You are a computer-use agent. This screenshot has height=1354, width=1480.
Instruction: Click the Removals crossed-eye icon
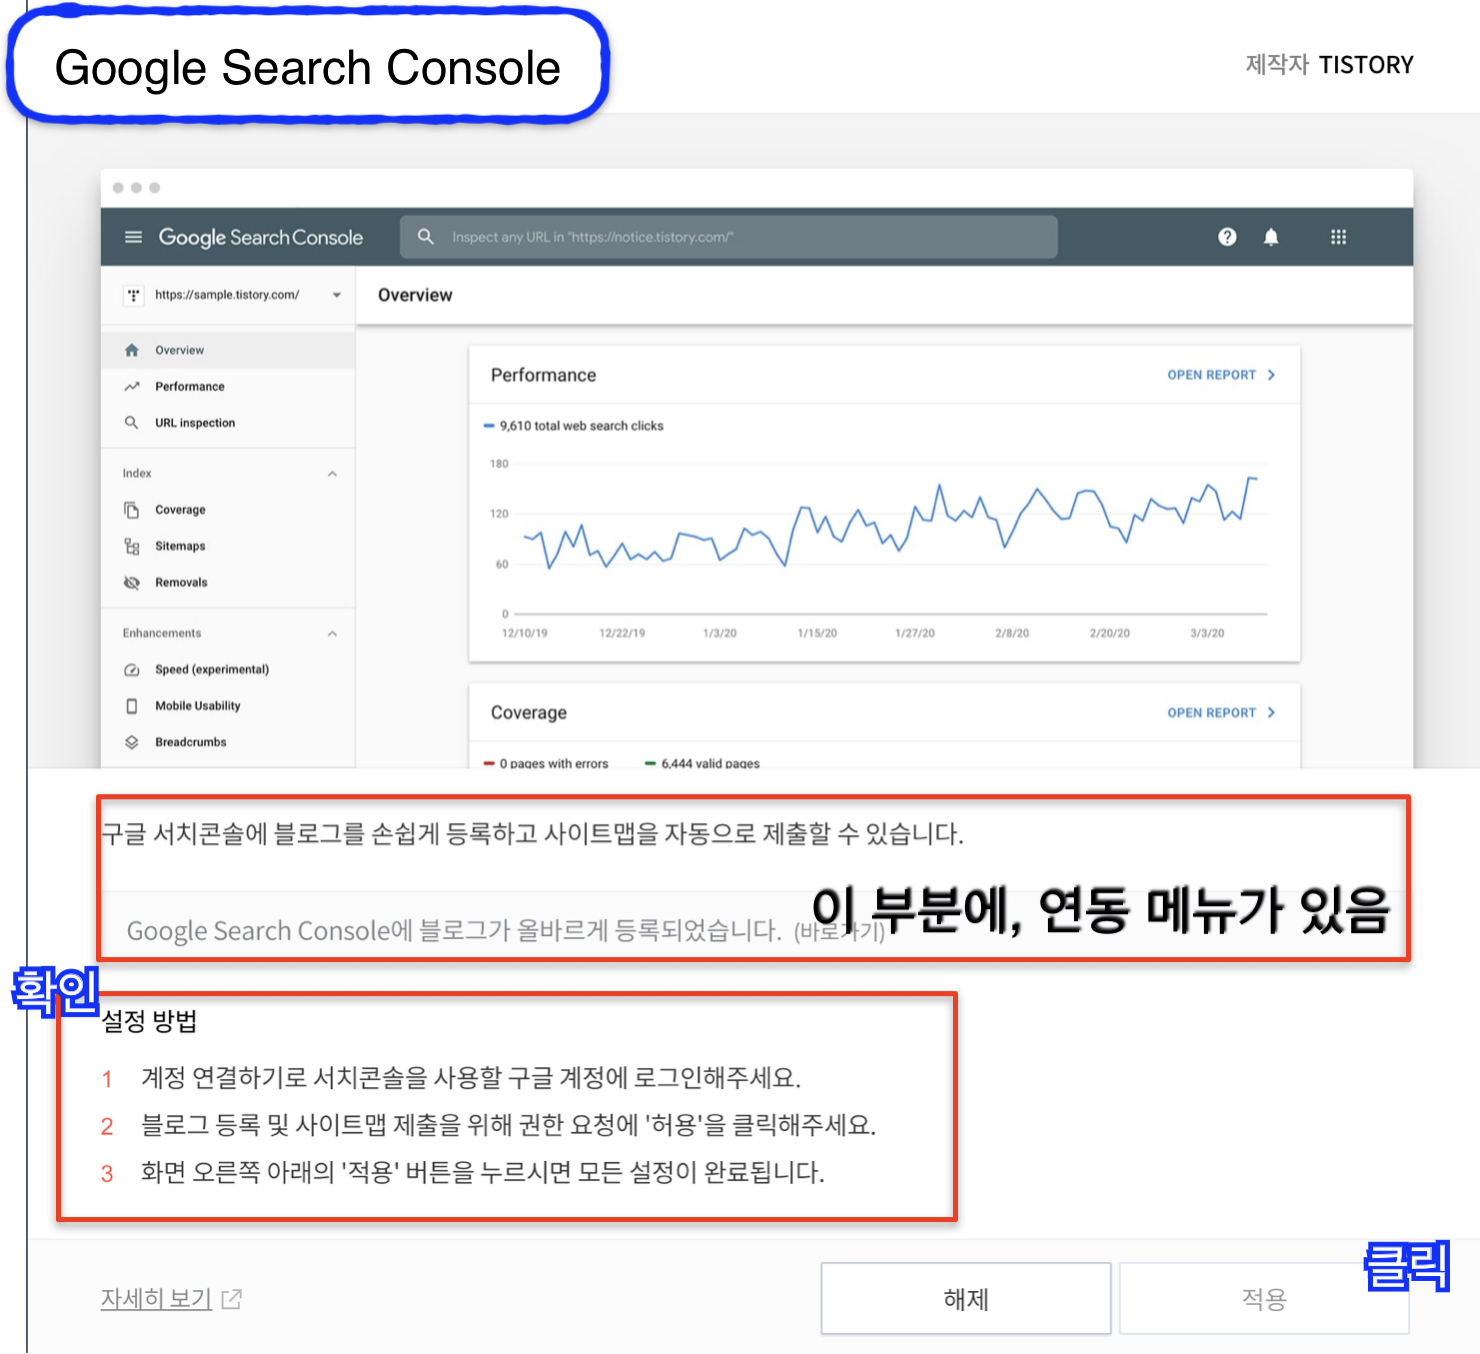click(x=131, y=582)
